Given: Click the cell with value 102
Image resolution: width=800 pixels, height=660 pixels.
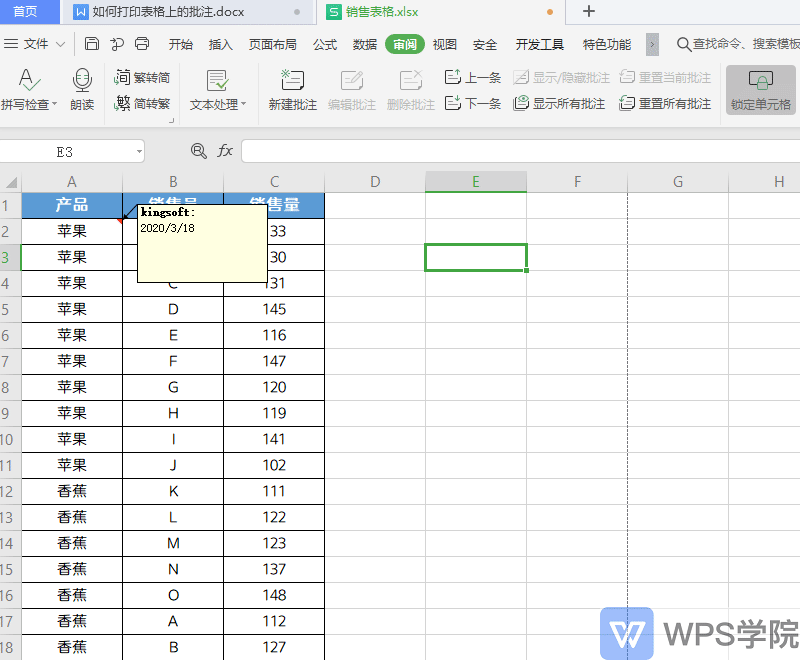Looking at the screenshot, I should pos(274,465).
